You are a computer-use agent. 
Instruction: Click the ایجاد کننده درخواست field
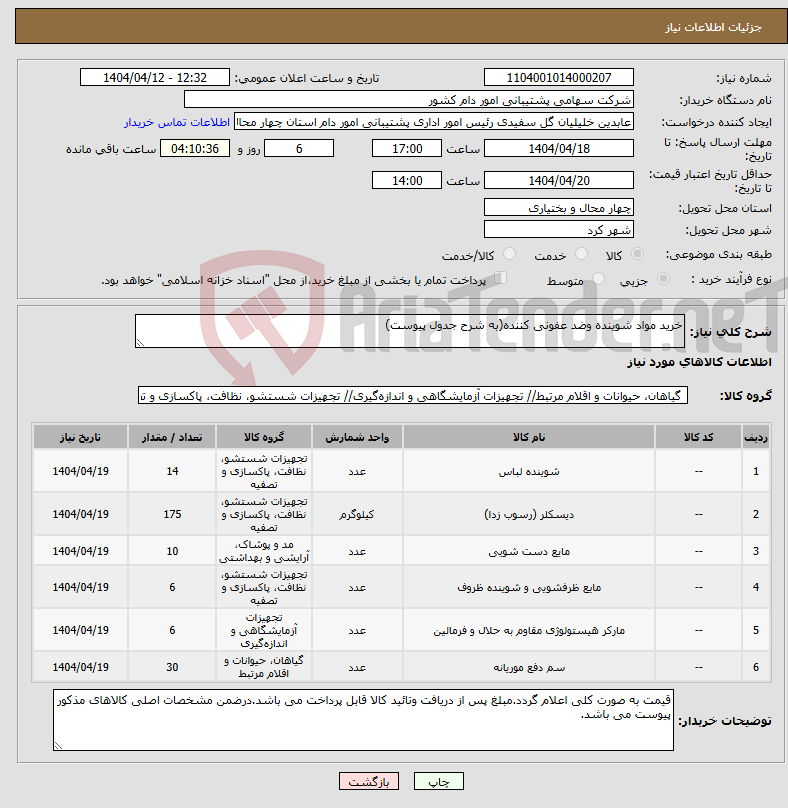click(x=434, y=122)
